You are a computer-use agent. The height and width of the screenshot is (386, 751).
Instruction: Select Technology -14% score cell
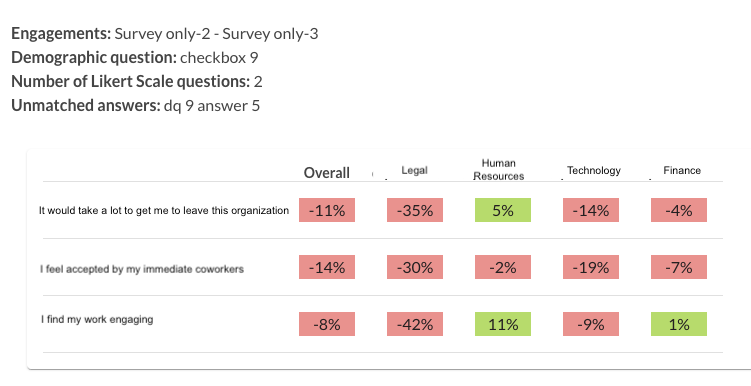[x=591, y=210]
